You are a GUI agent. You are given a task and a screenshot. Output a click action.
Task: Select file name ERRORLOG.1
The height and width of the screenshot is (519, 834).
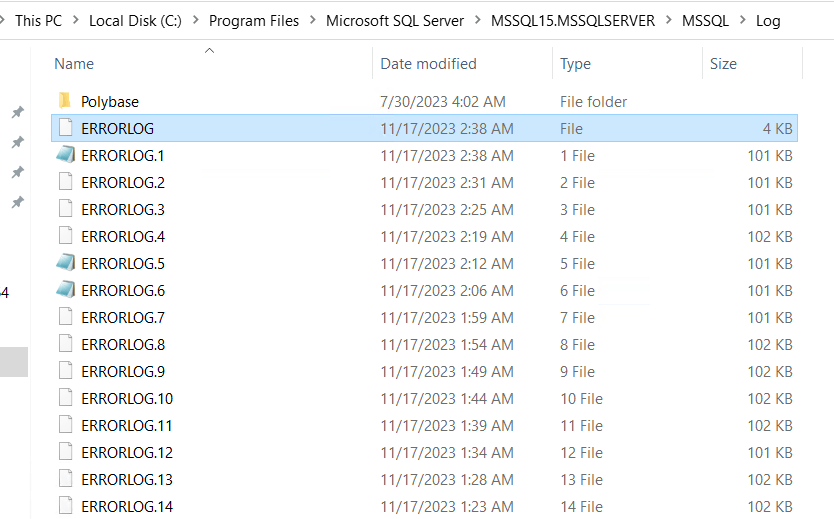coord(123,156)
